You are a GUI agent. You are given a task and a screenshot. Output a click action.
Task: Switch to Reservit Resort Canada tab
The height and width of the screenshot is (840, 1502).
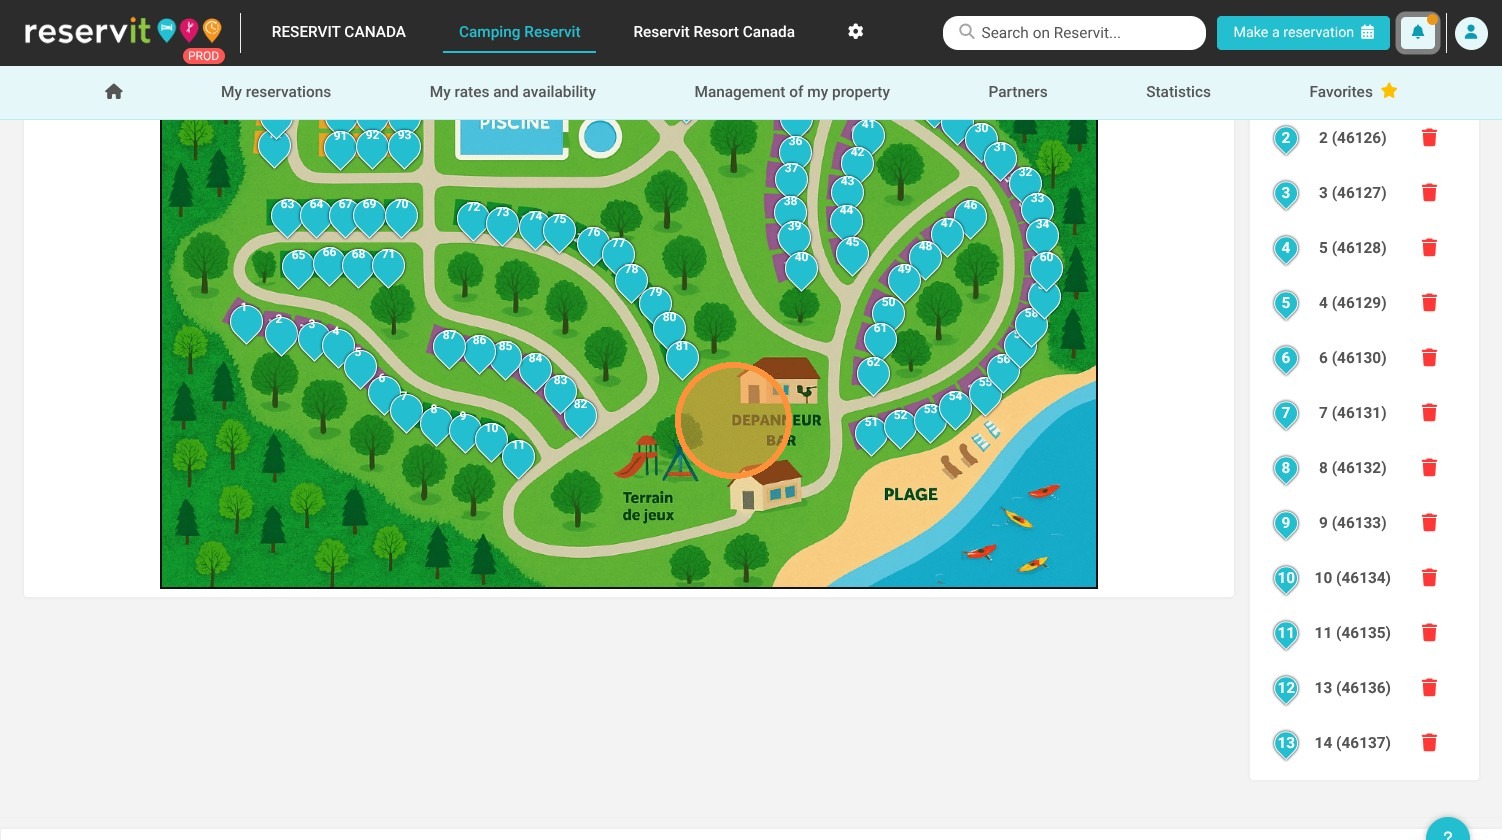[714, 32]
